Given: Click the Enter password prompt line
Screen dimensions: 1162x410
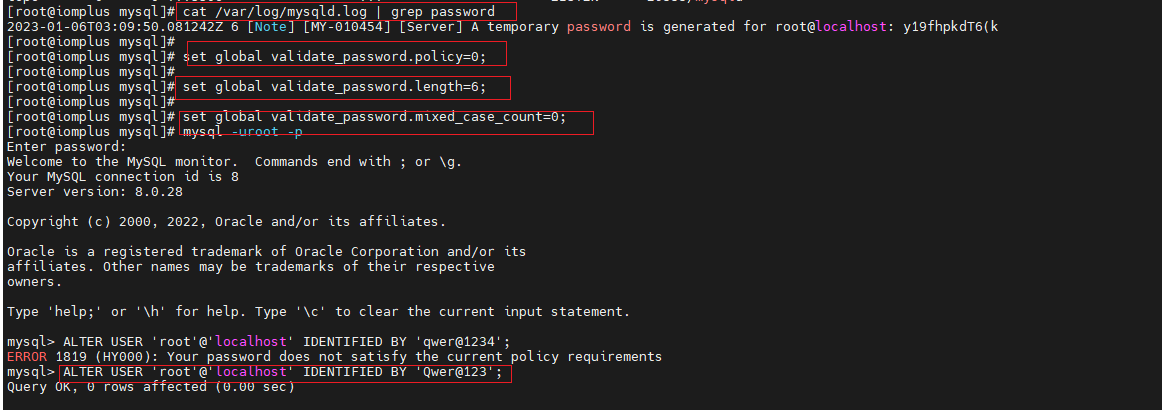Looking at the screenshot, I should (66, 147).
